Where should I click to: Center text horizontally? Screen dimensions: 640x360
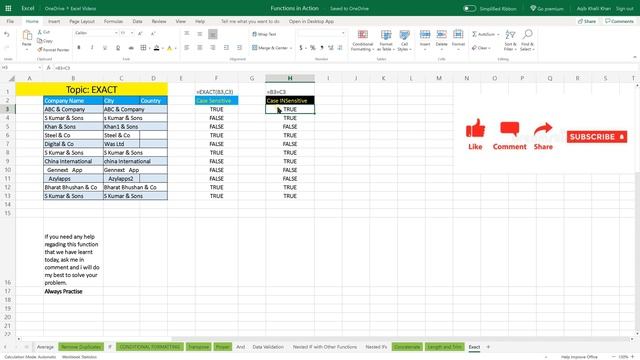point(200,48)
